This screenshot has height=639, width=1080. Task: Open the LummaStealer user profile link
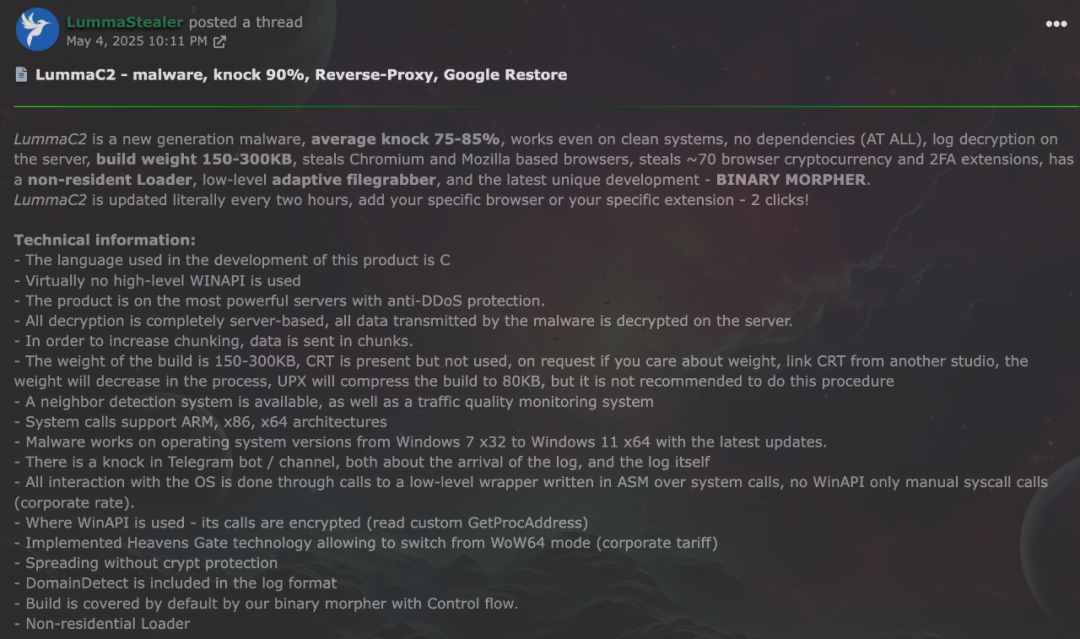coord(125,22)
